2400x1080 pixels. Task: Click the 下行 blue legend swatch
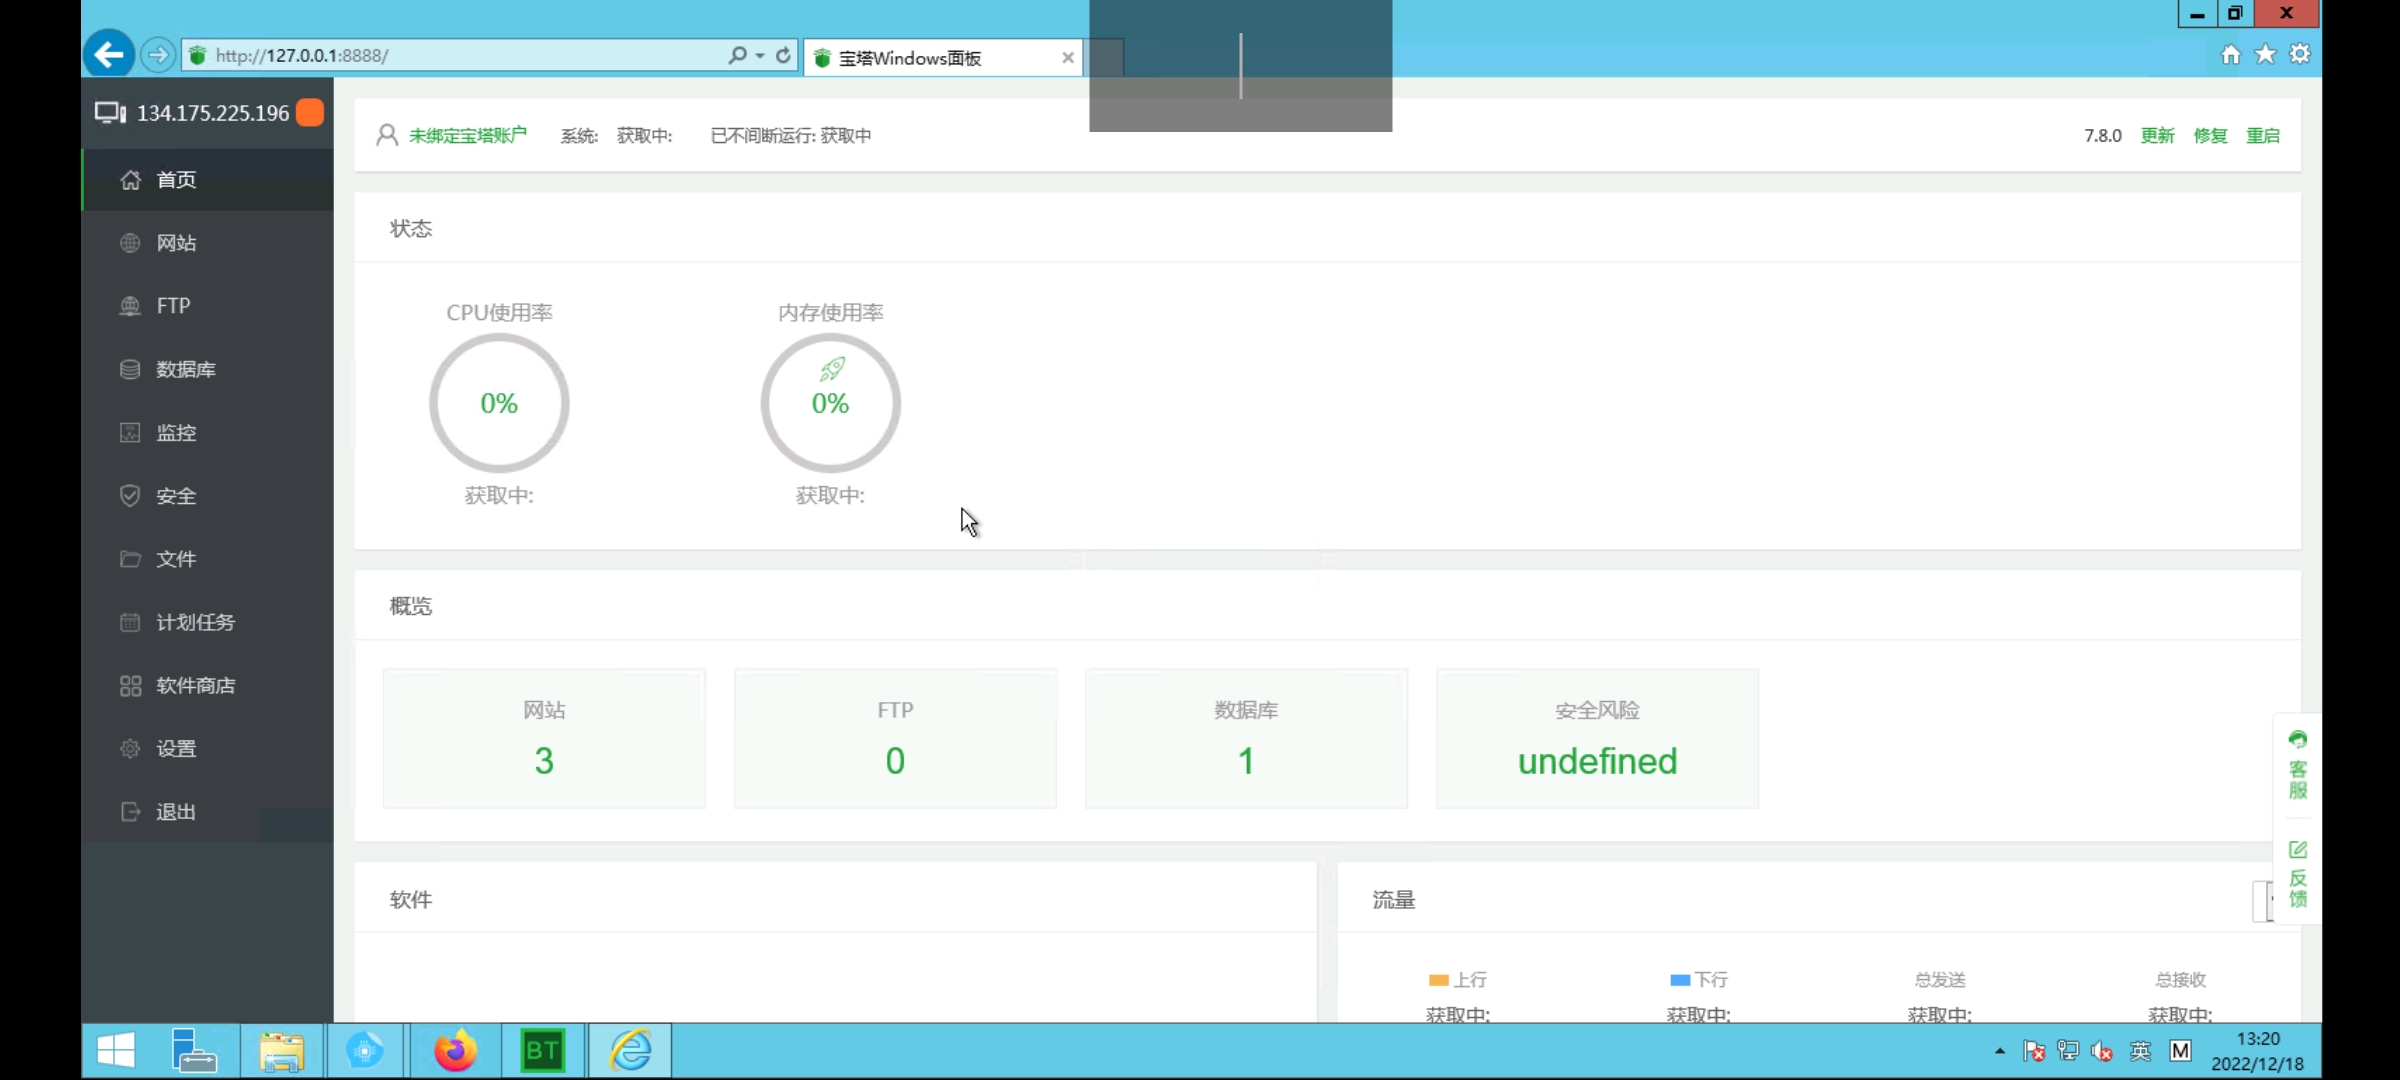(1680, 980)
